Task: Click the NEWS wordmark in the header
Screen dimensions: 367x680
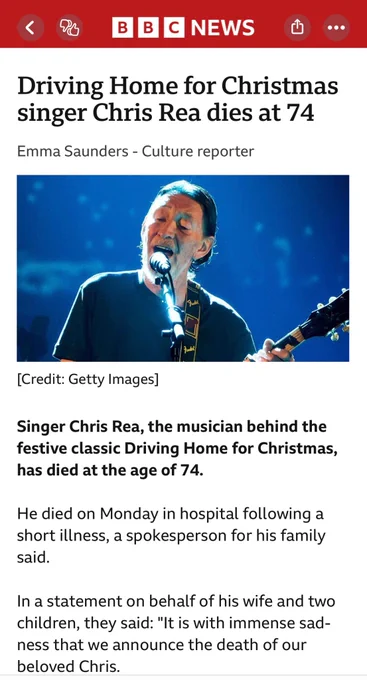Action: [223, 28]
